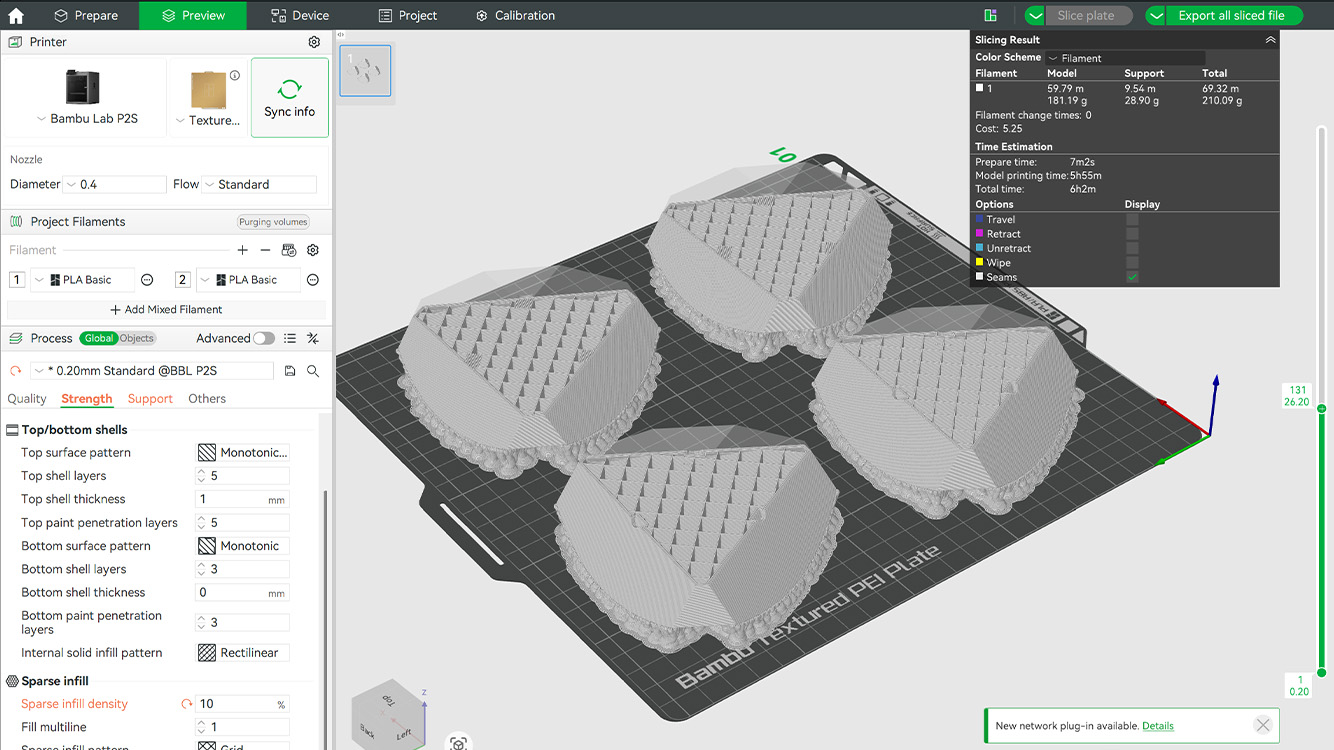
Task: Open Top surface pattern dropdown
Action: 243,453
